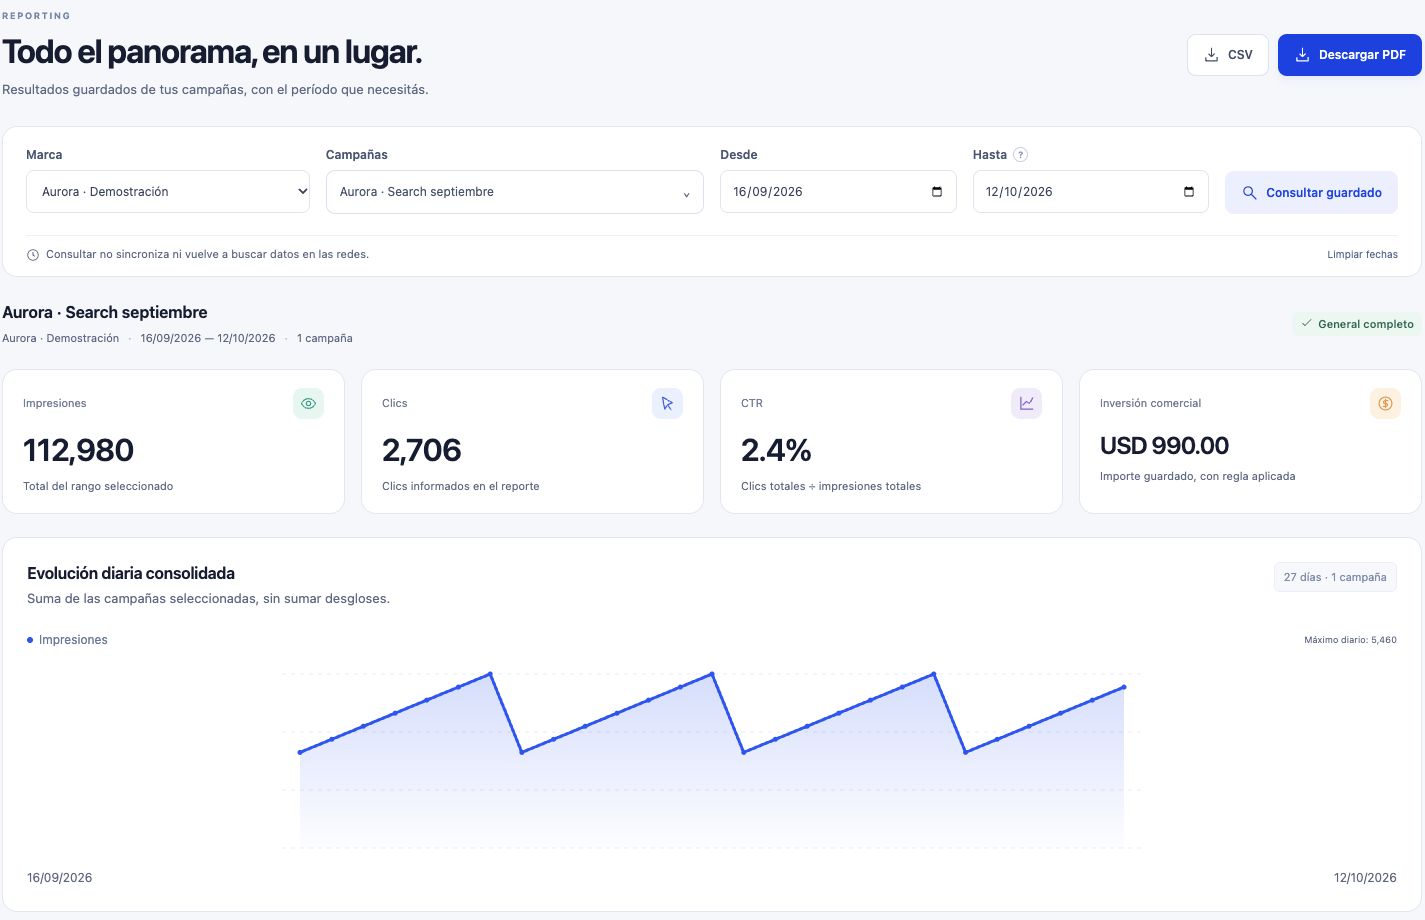Click the clock icon beside the Consultar note
Image resolution: width=1425 pixels, height=920 pixels.
point(33,255)
